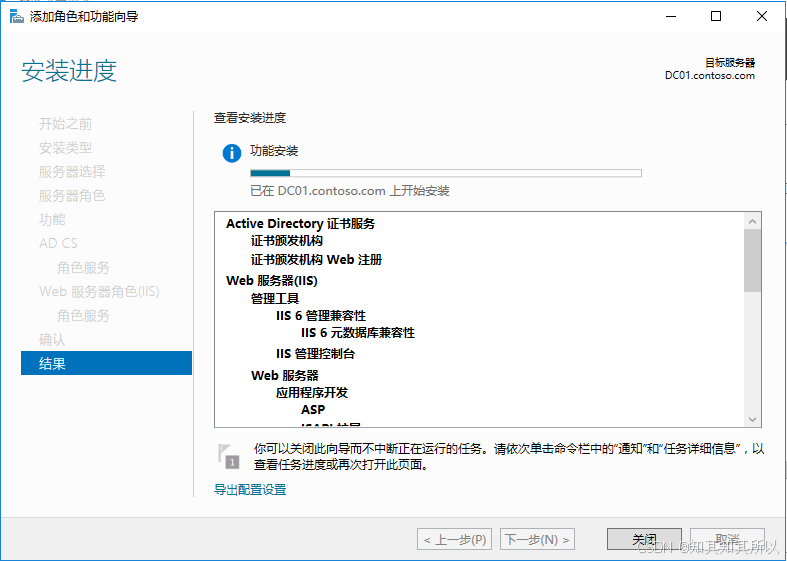Minimize the wizard window
The height and width of the screenshot is (561, 787).
670,16
